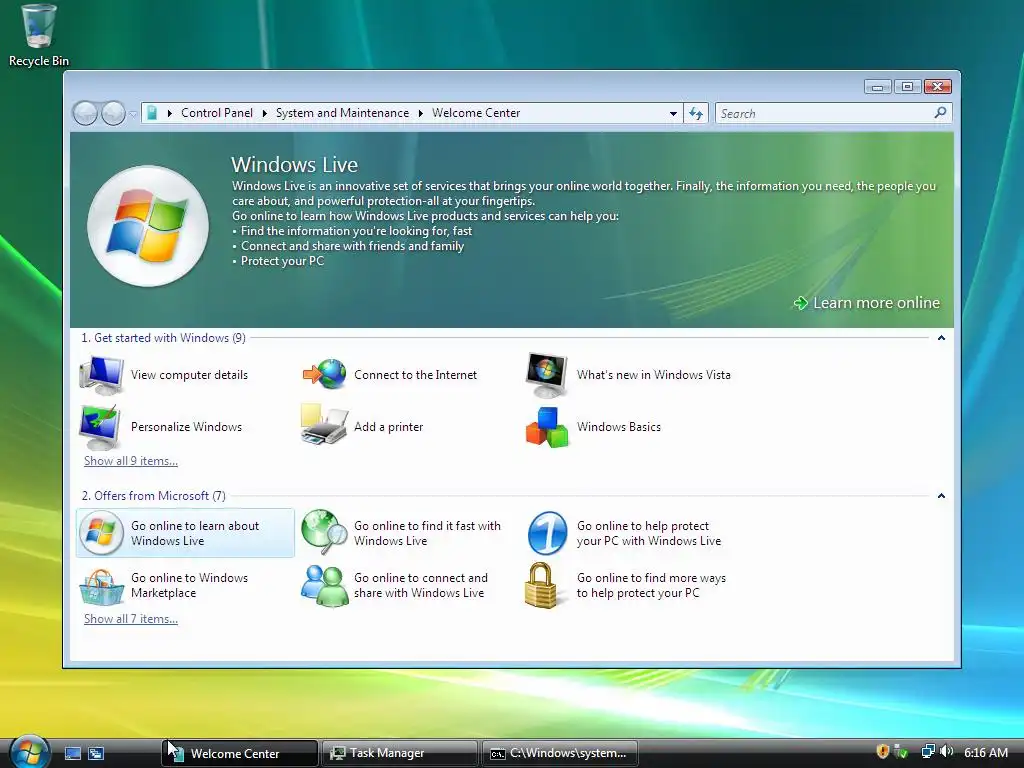Screen dimensions: 1024x768
Task: Click Control Panel in the breadcrumb
Action: point(217,113)
